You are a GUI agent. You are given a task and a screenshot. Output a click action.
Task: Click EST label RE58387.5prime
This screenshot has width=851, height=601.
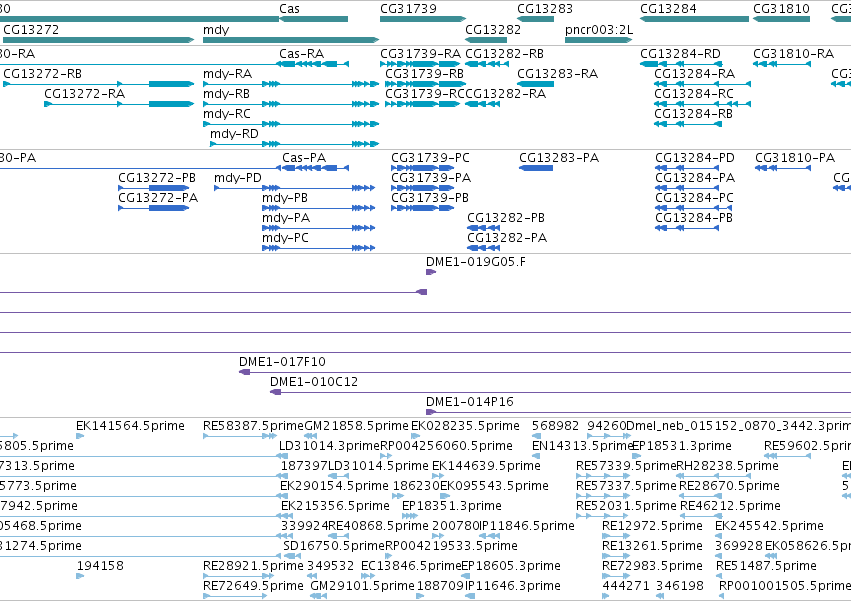click(x=253, y=426)
